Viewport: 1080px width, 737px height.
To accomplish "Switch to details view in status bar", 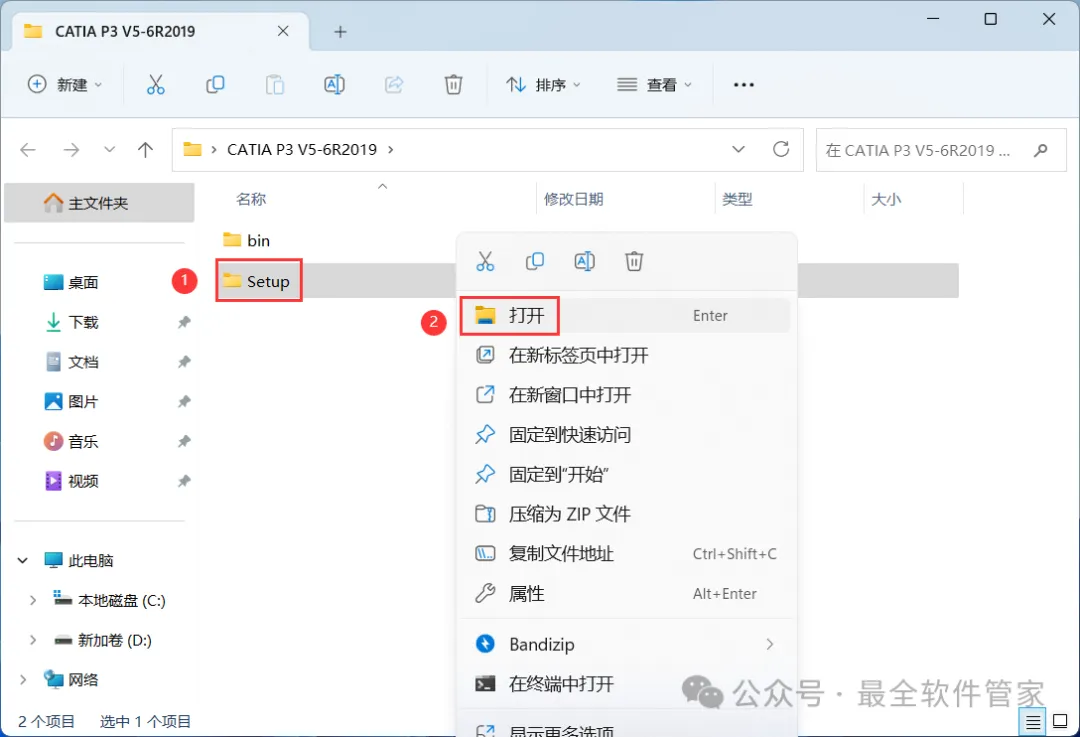I will pyautogui.click(x=1032, y=722).
